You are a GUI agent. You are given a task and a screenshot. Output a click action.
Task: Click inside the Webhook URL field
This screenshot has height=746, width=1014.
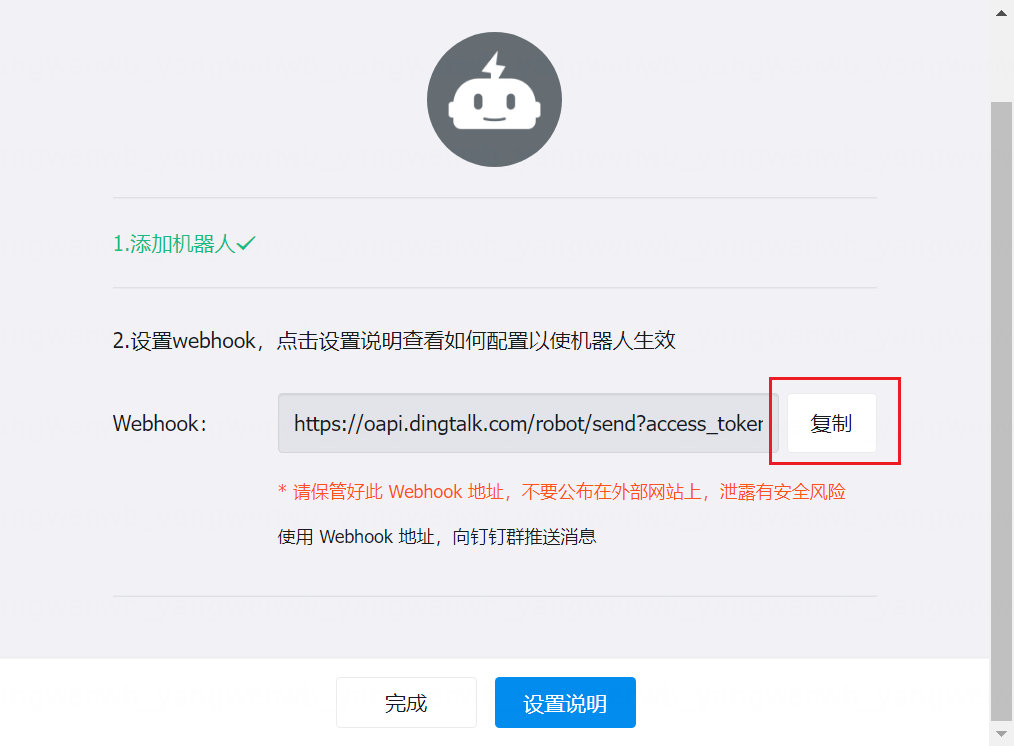tap(528, 423)
